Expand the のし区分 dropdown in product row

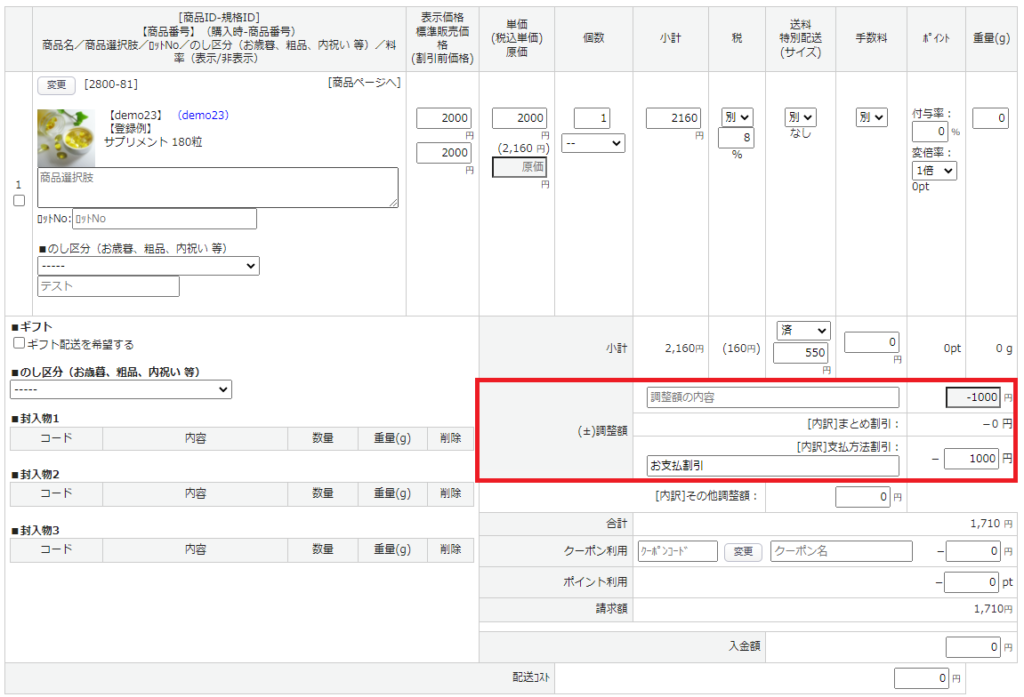coord(148,266)
